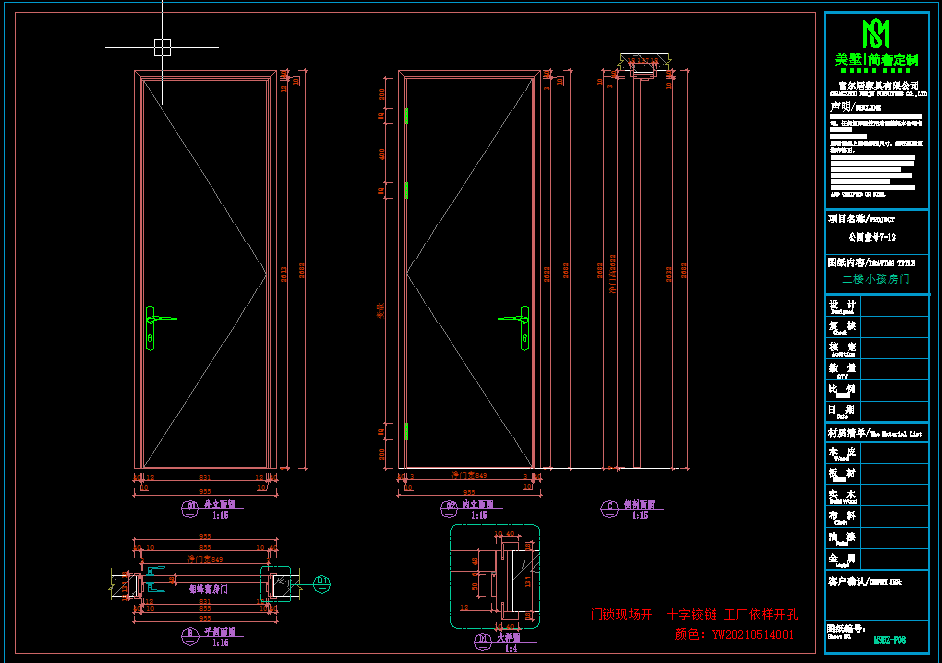Click the green door handle on right elevation
This screenshot has height=663, width=942.
tap(518, 319)
